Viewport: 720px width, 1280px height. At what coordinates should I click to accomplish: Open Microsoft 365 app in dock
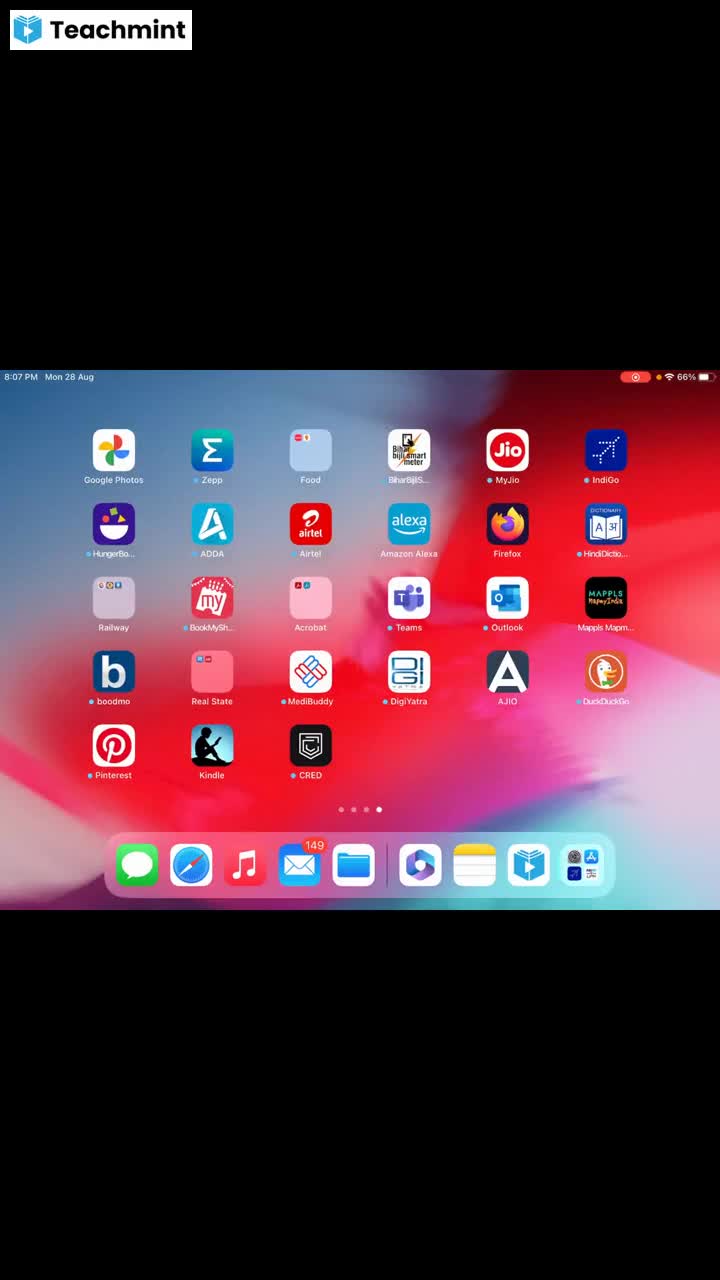click(421, 865)
